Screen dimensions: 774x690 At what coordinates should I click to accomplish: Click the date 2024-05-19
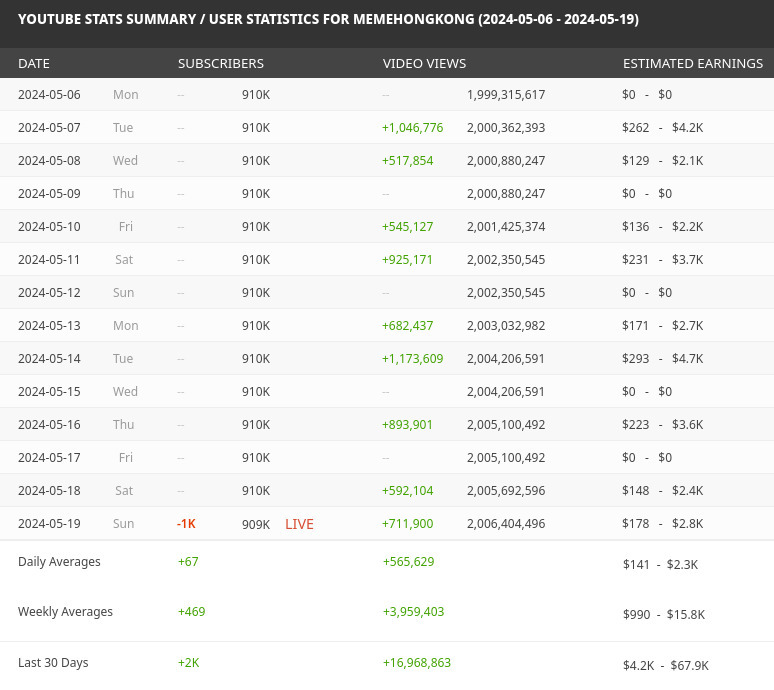[x=49, y=525]
